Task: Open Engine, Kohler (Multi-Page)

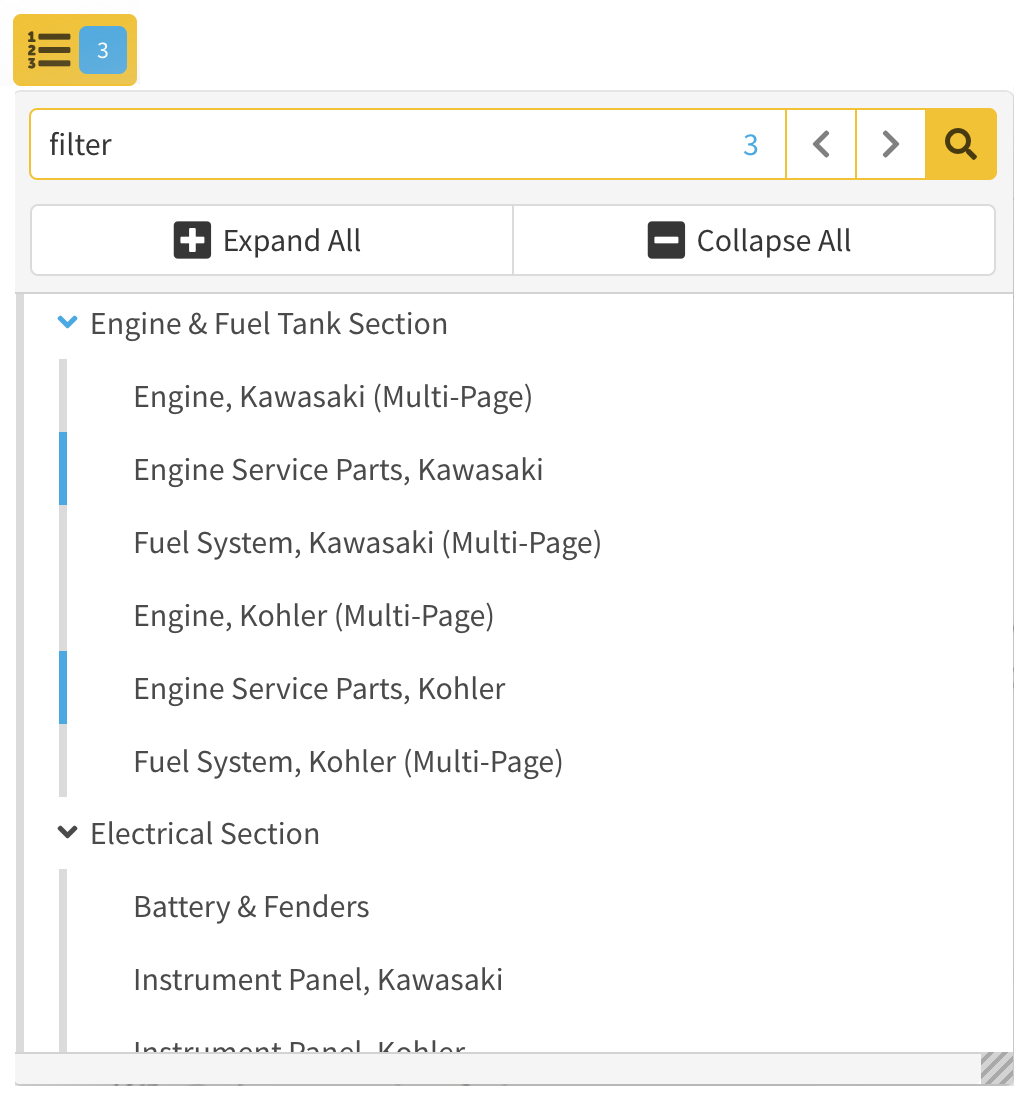Action: click(x=314, y=616)
